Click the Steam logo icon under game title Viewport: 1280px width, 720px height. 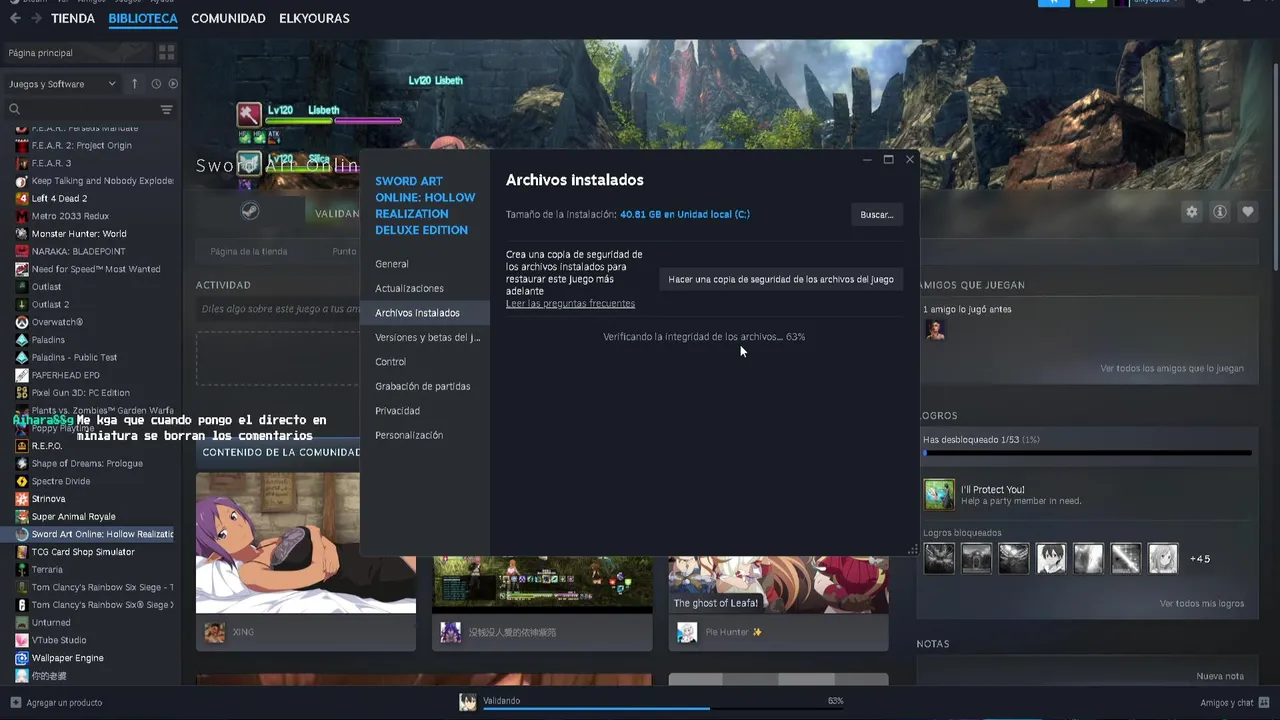click(249, 211)
